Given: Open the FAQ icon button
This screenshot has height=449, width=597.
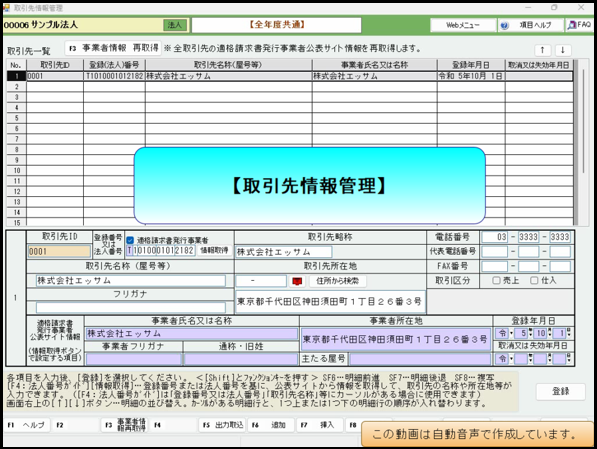Looking at the screenshot, I should click(579, 25).
